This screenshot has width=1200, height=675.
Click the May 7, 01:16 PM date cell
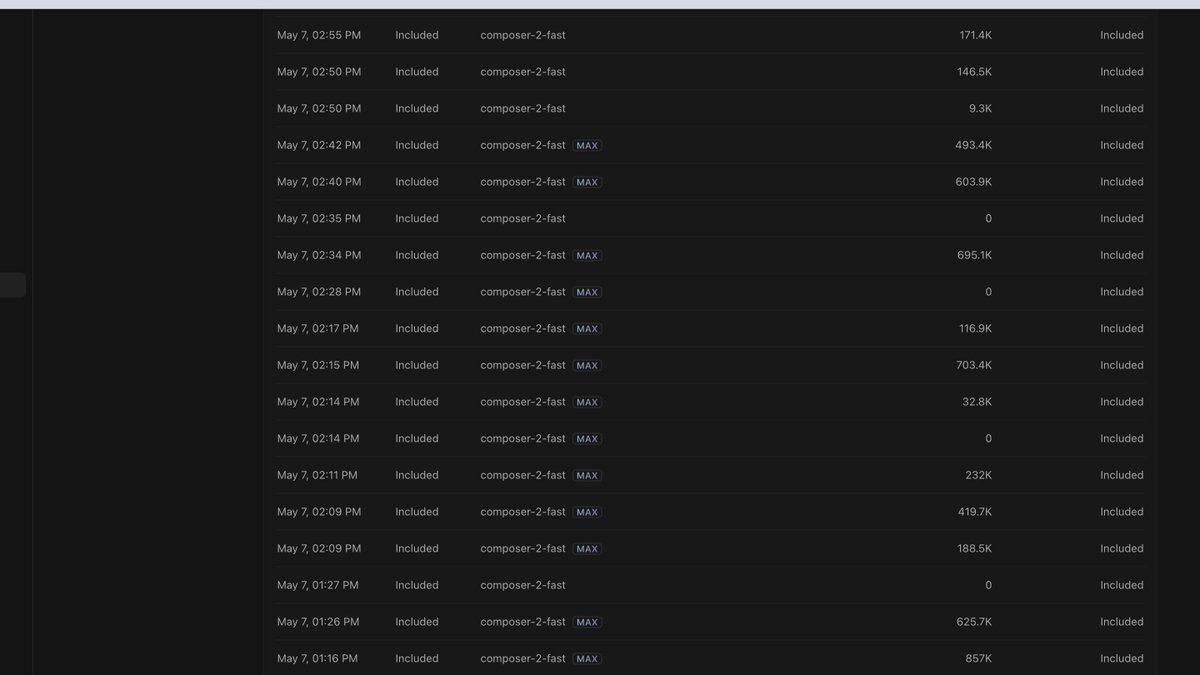(317, 658)
